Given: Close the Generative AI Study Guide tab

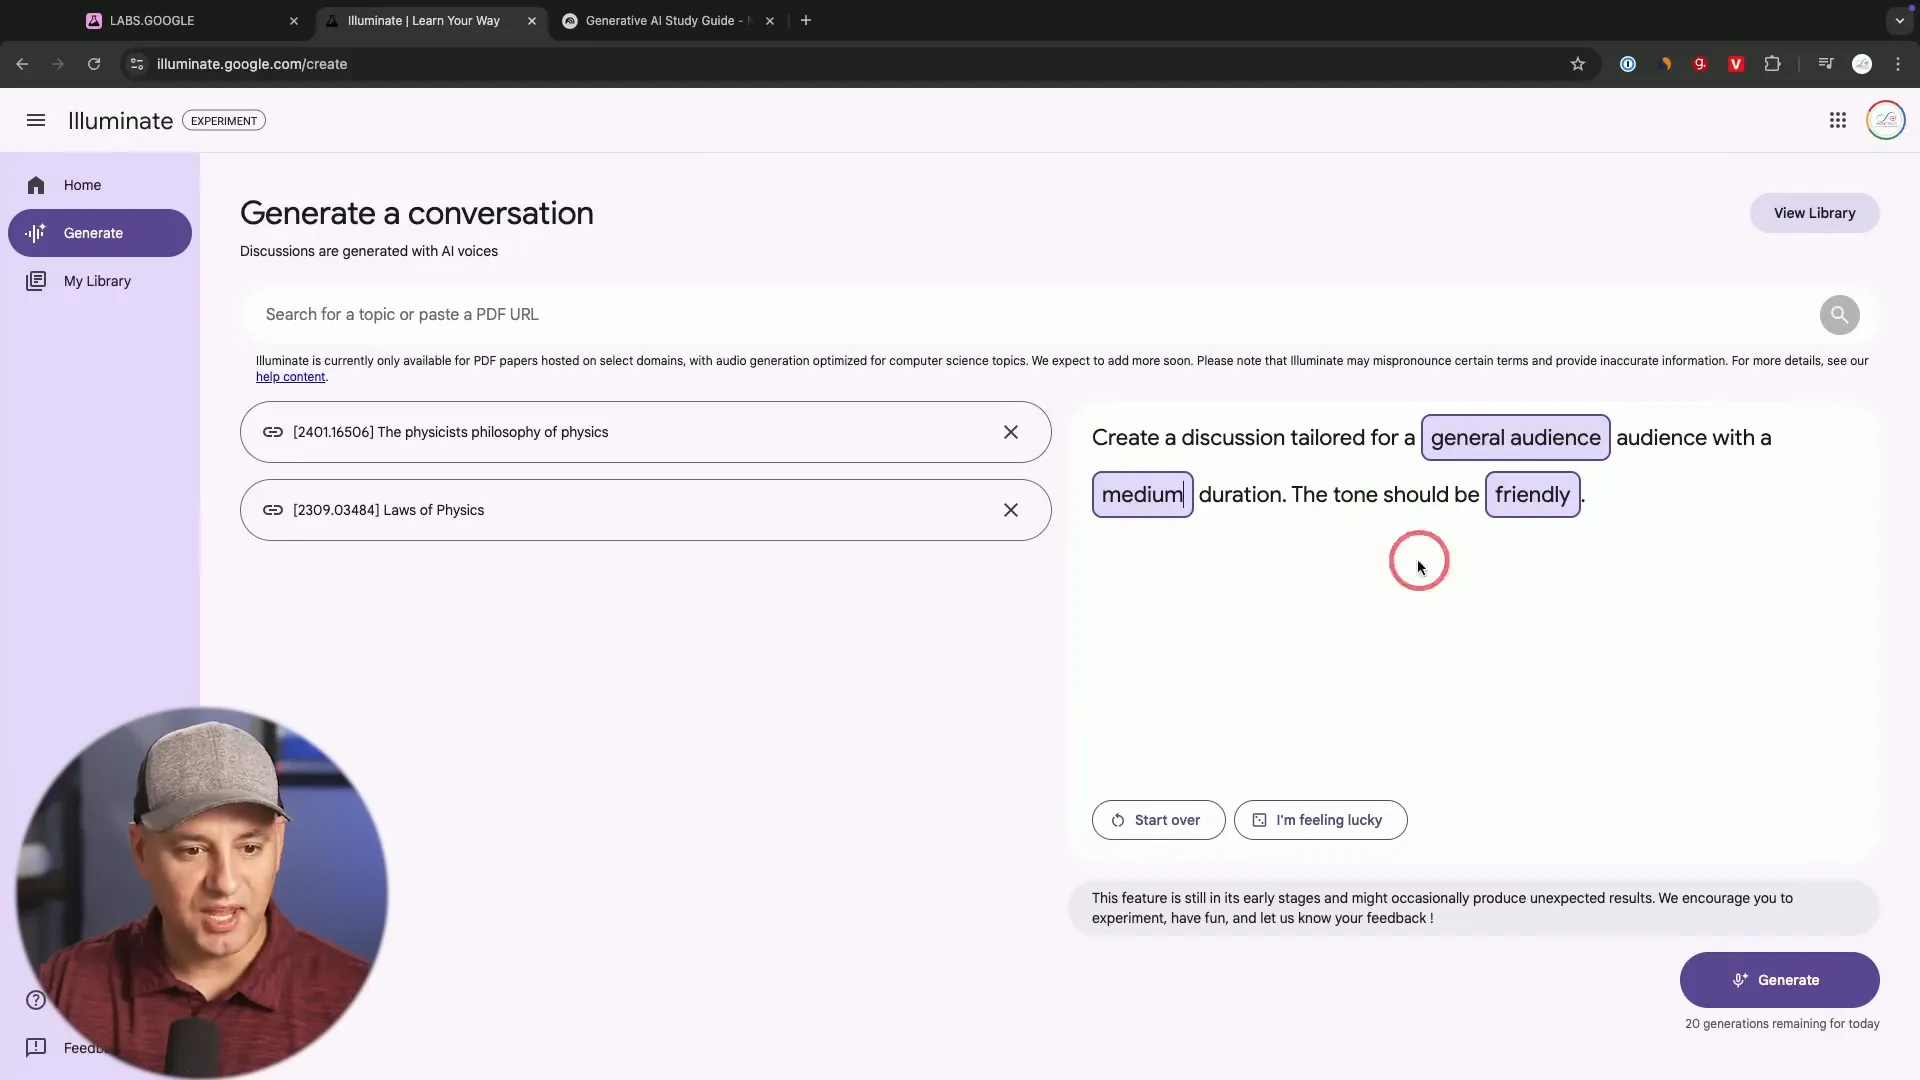Looking at the screenshot, I should click(x=769, y=20).
